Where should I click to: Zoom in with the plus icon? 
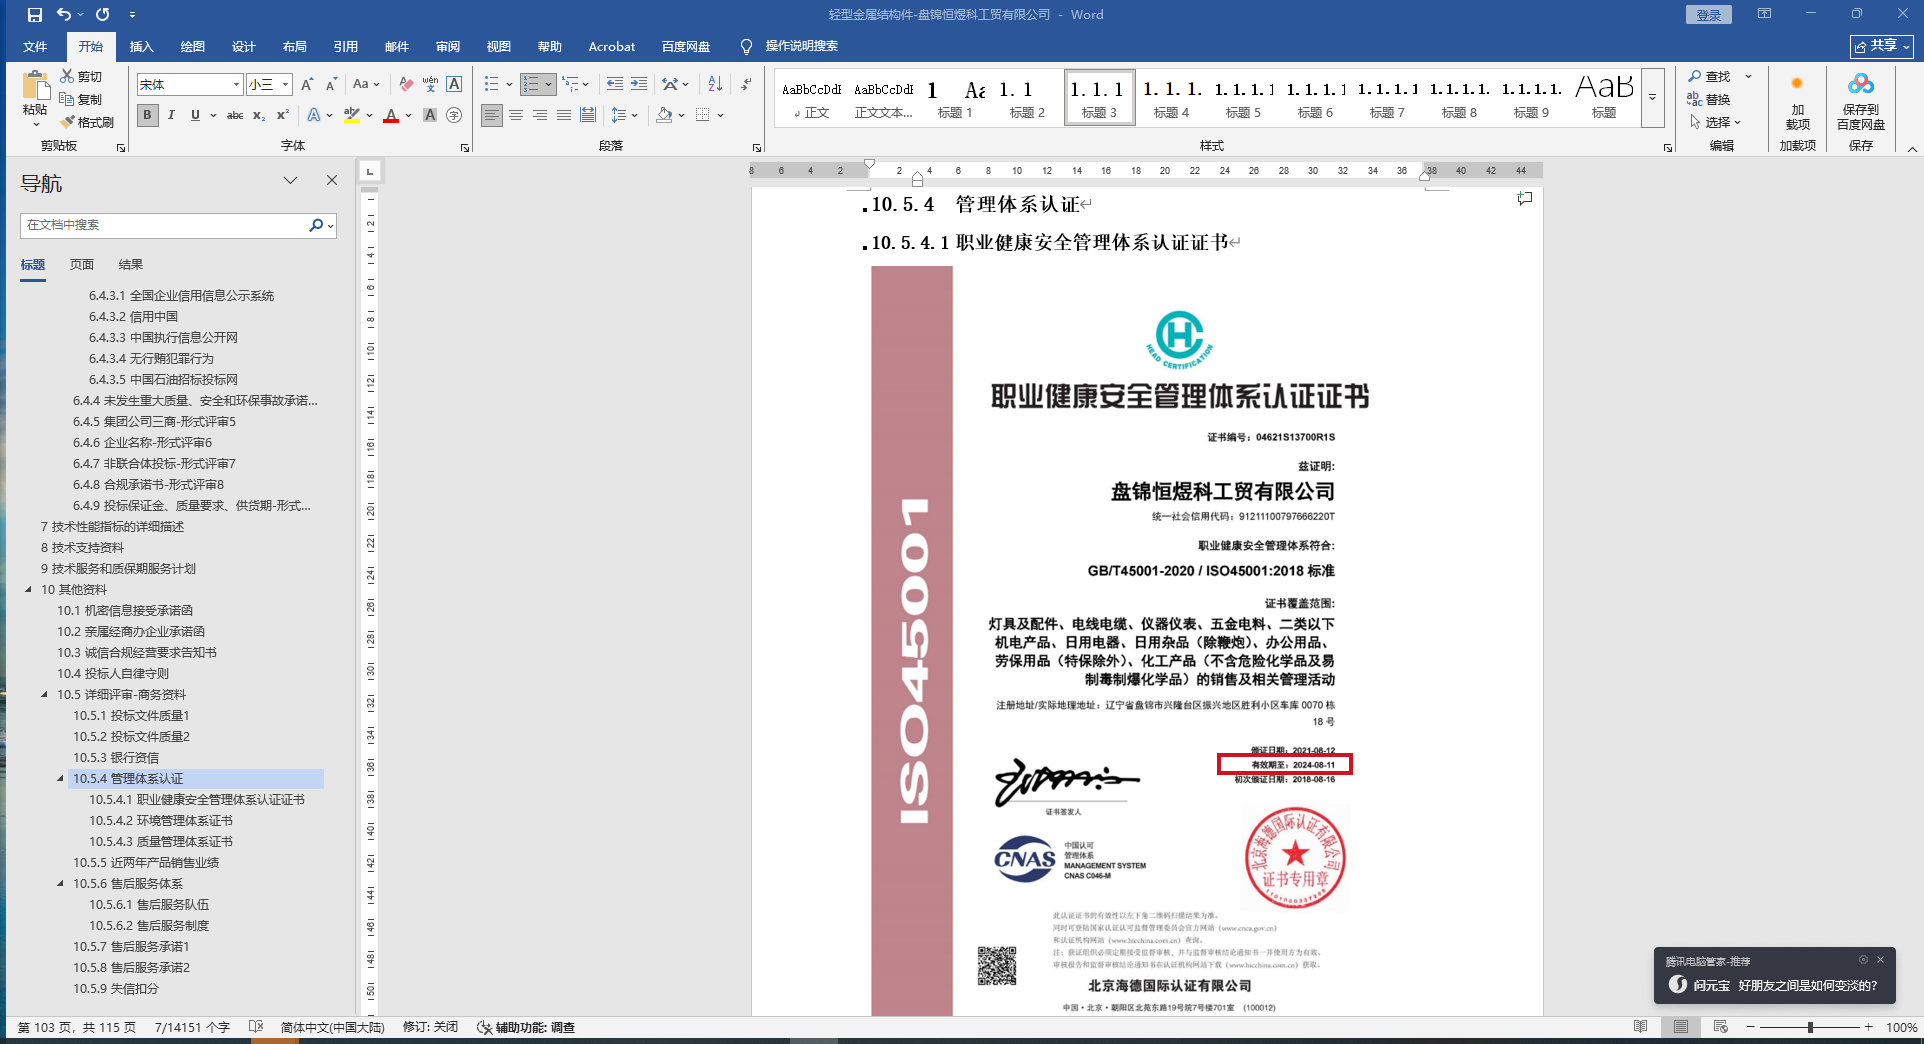point(1868,1027)
